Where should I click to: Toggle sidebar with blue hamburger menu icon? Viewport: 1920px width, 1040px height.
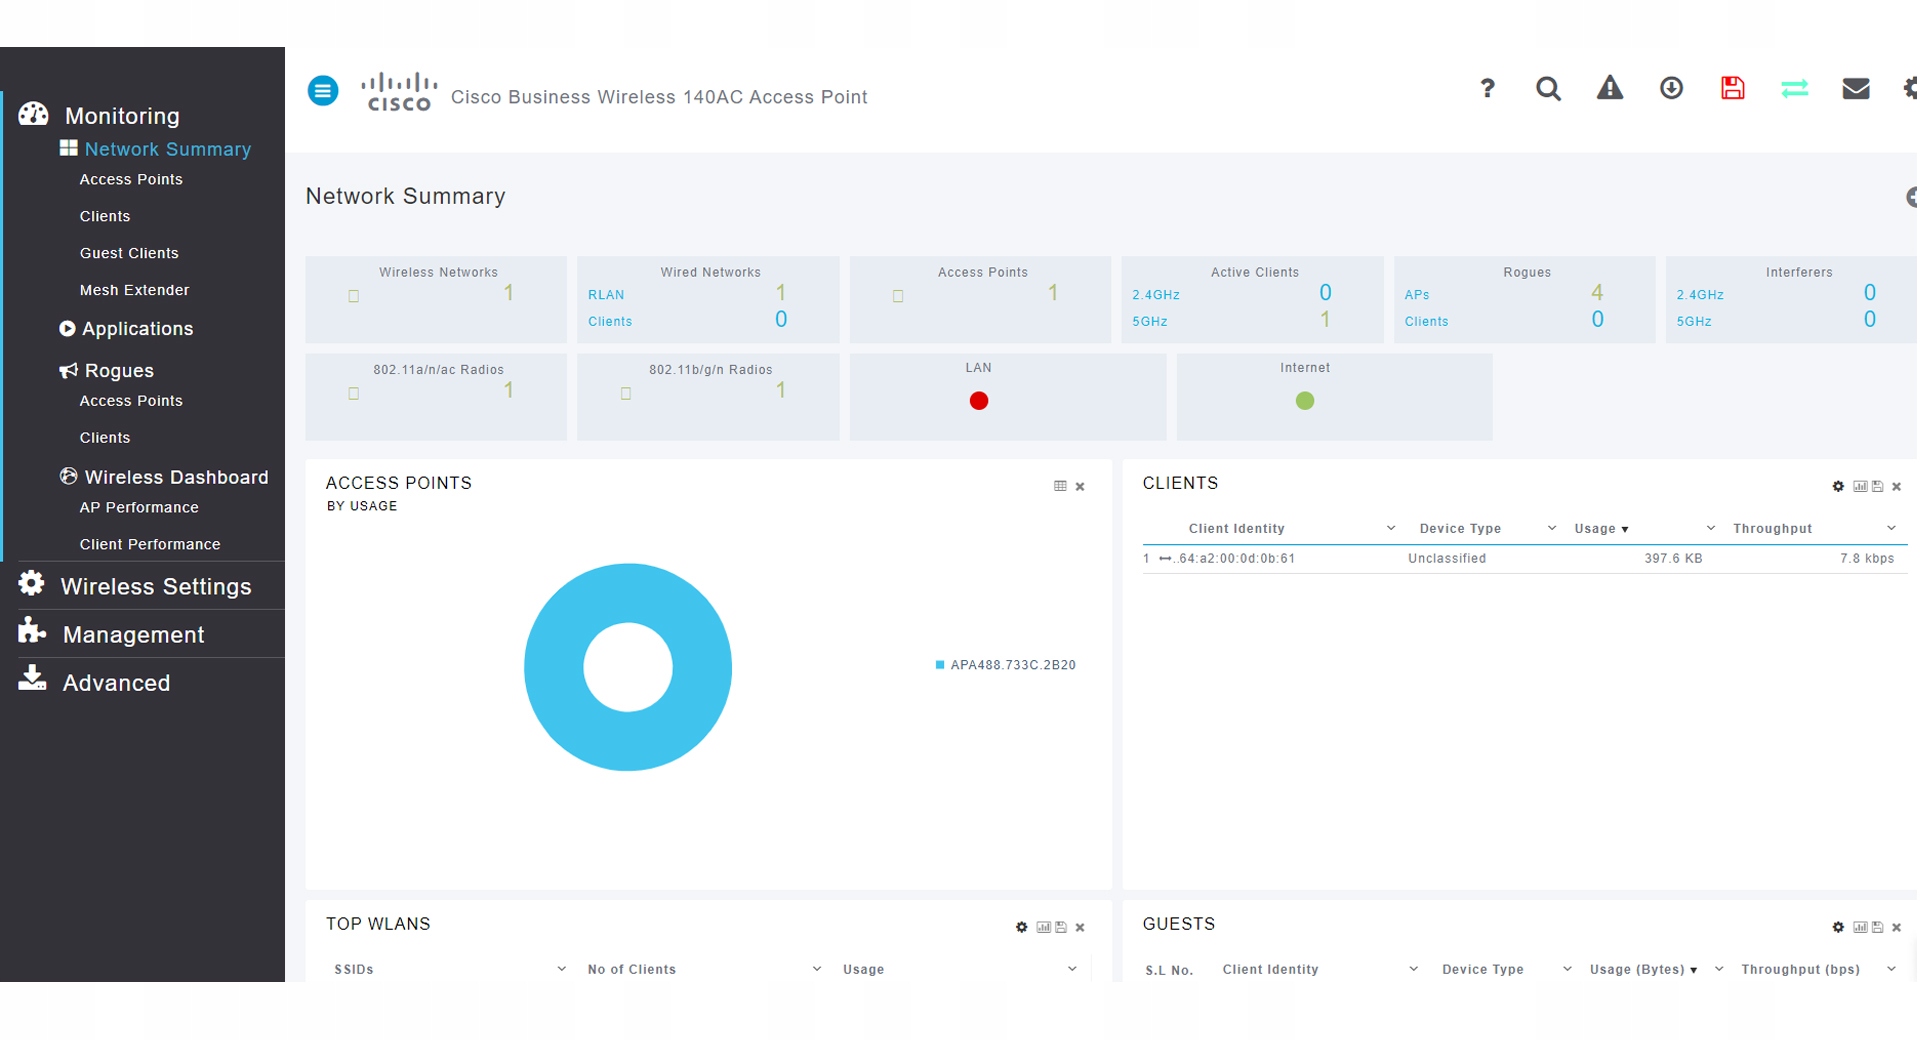[323, 91]
